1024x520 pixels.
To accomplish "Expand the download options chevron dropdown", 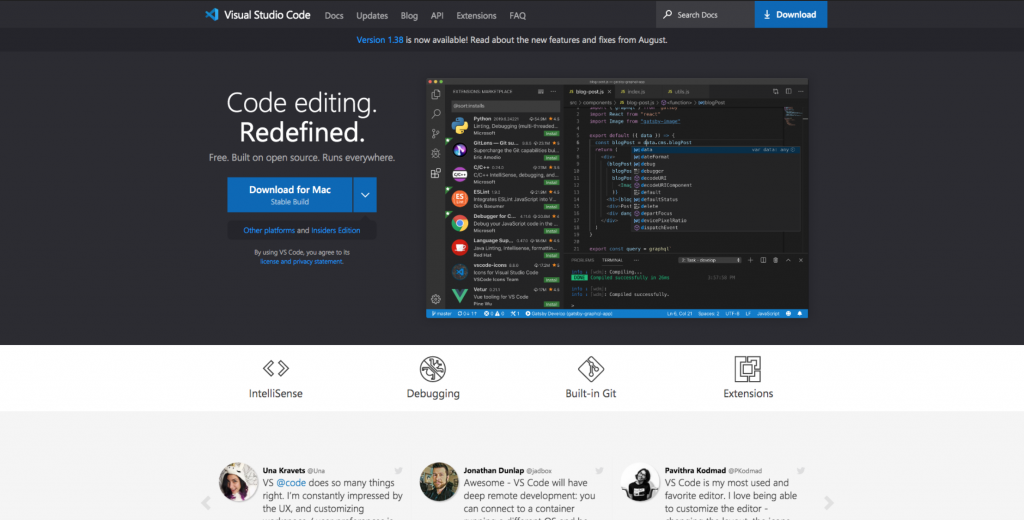I will pos(365,195).
